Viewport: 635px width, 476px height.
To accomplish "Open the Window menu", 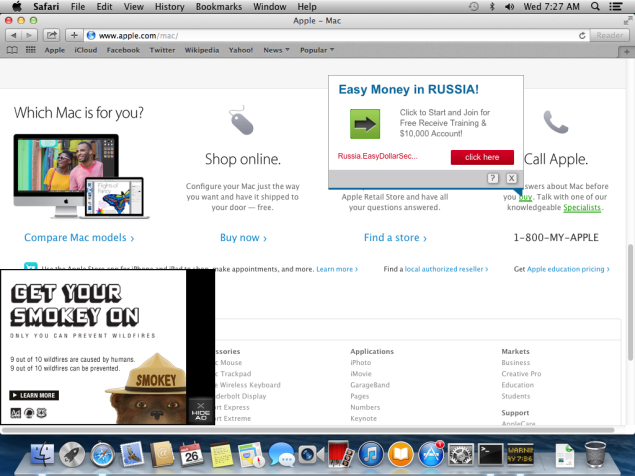I will pyautogui.click(x=270, y=6).
